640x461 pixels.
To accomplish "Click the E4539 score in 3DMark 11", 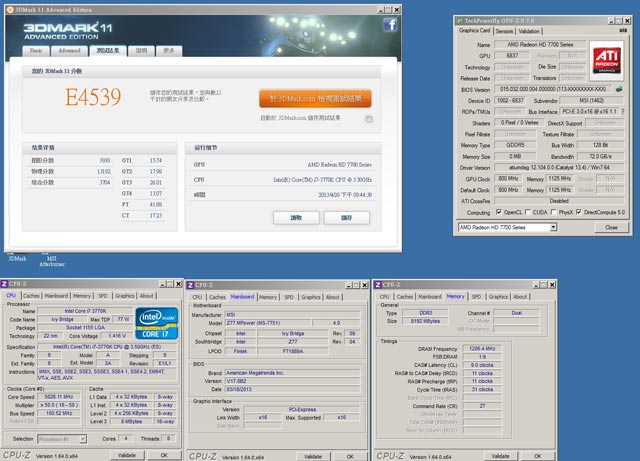I will (x=93, y=97).
